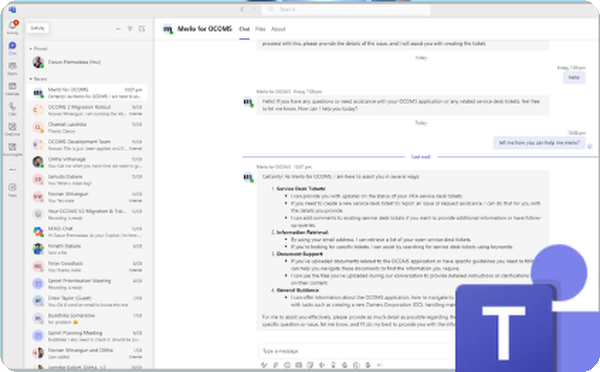
Task: Open Viva Insights from the left rail
Action: click(x=12, y=149)
